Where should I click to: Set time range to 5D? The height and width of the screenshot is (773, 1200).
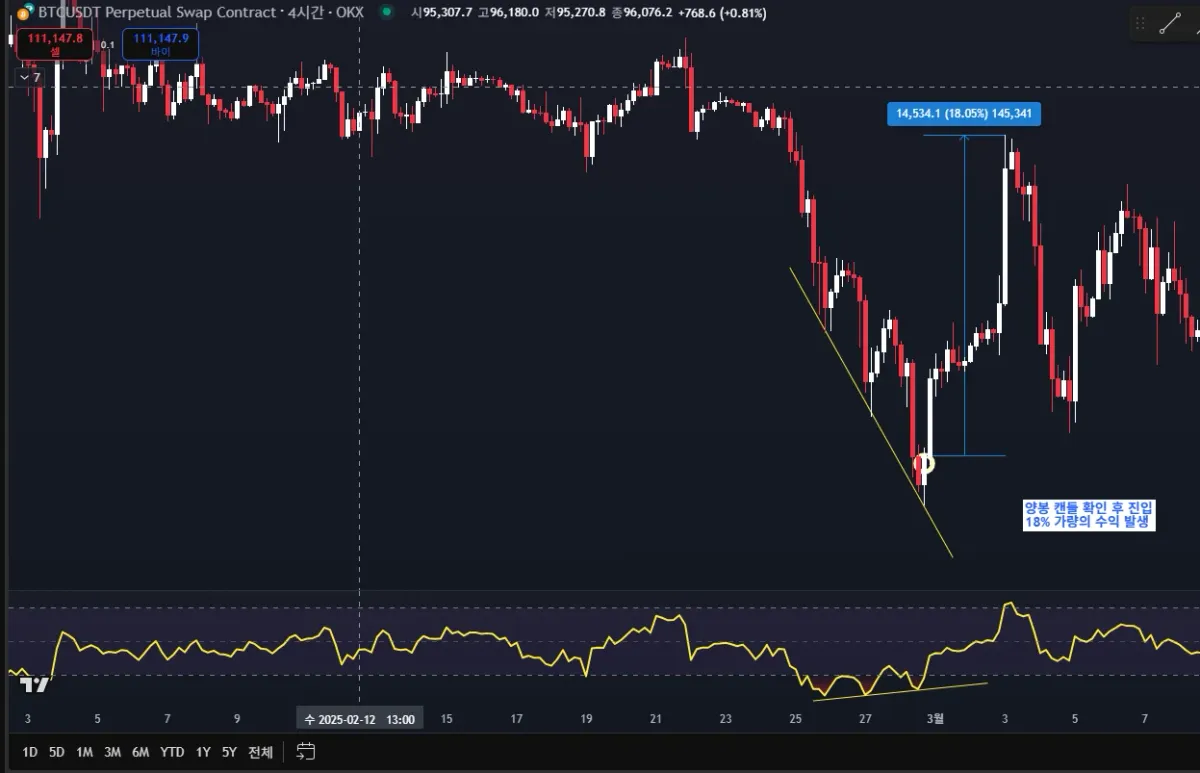(57, 751)
